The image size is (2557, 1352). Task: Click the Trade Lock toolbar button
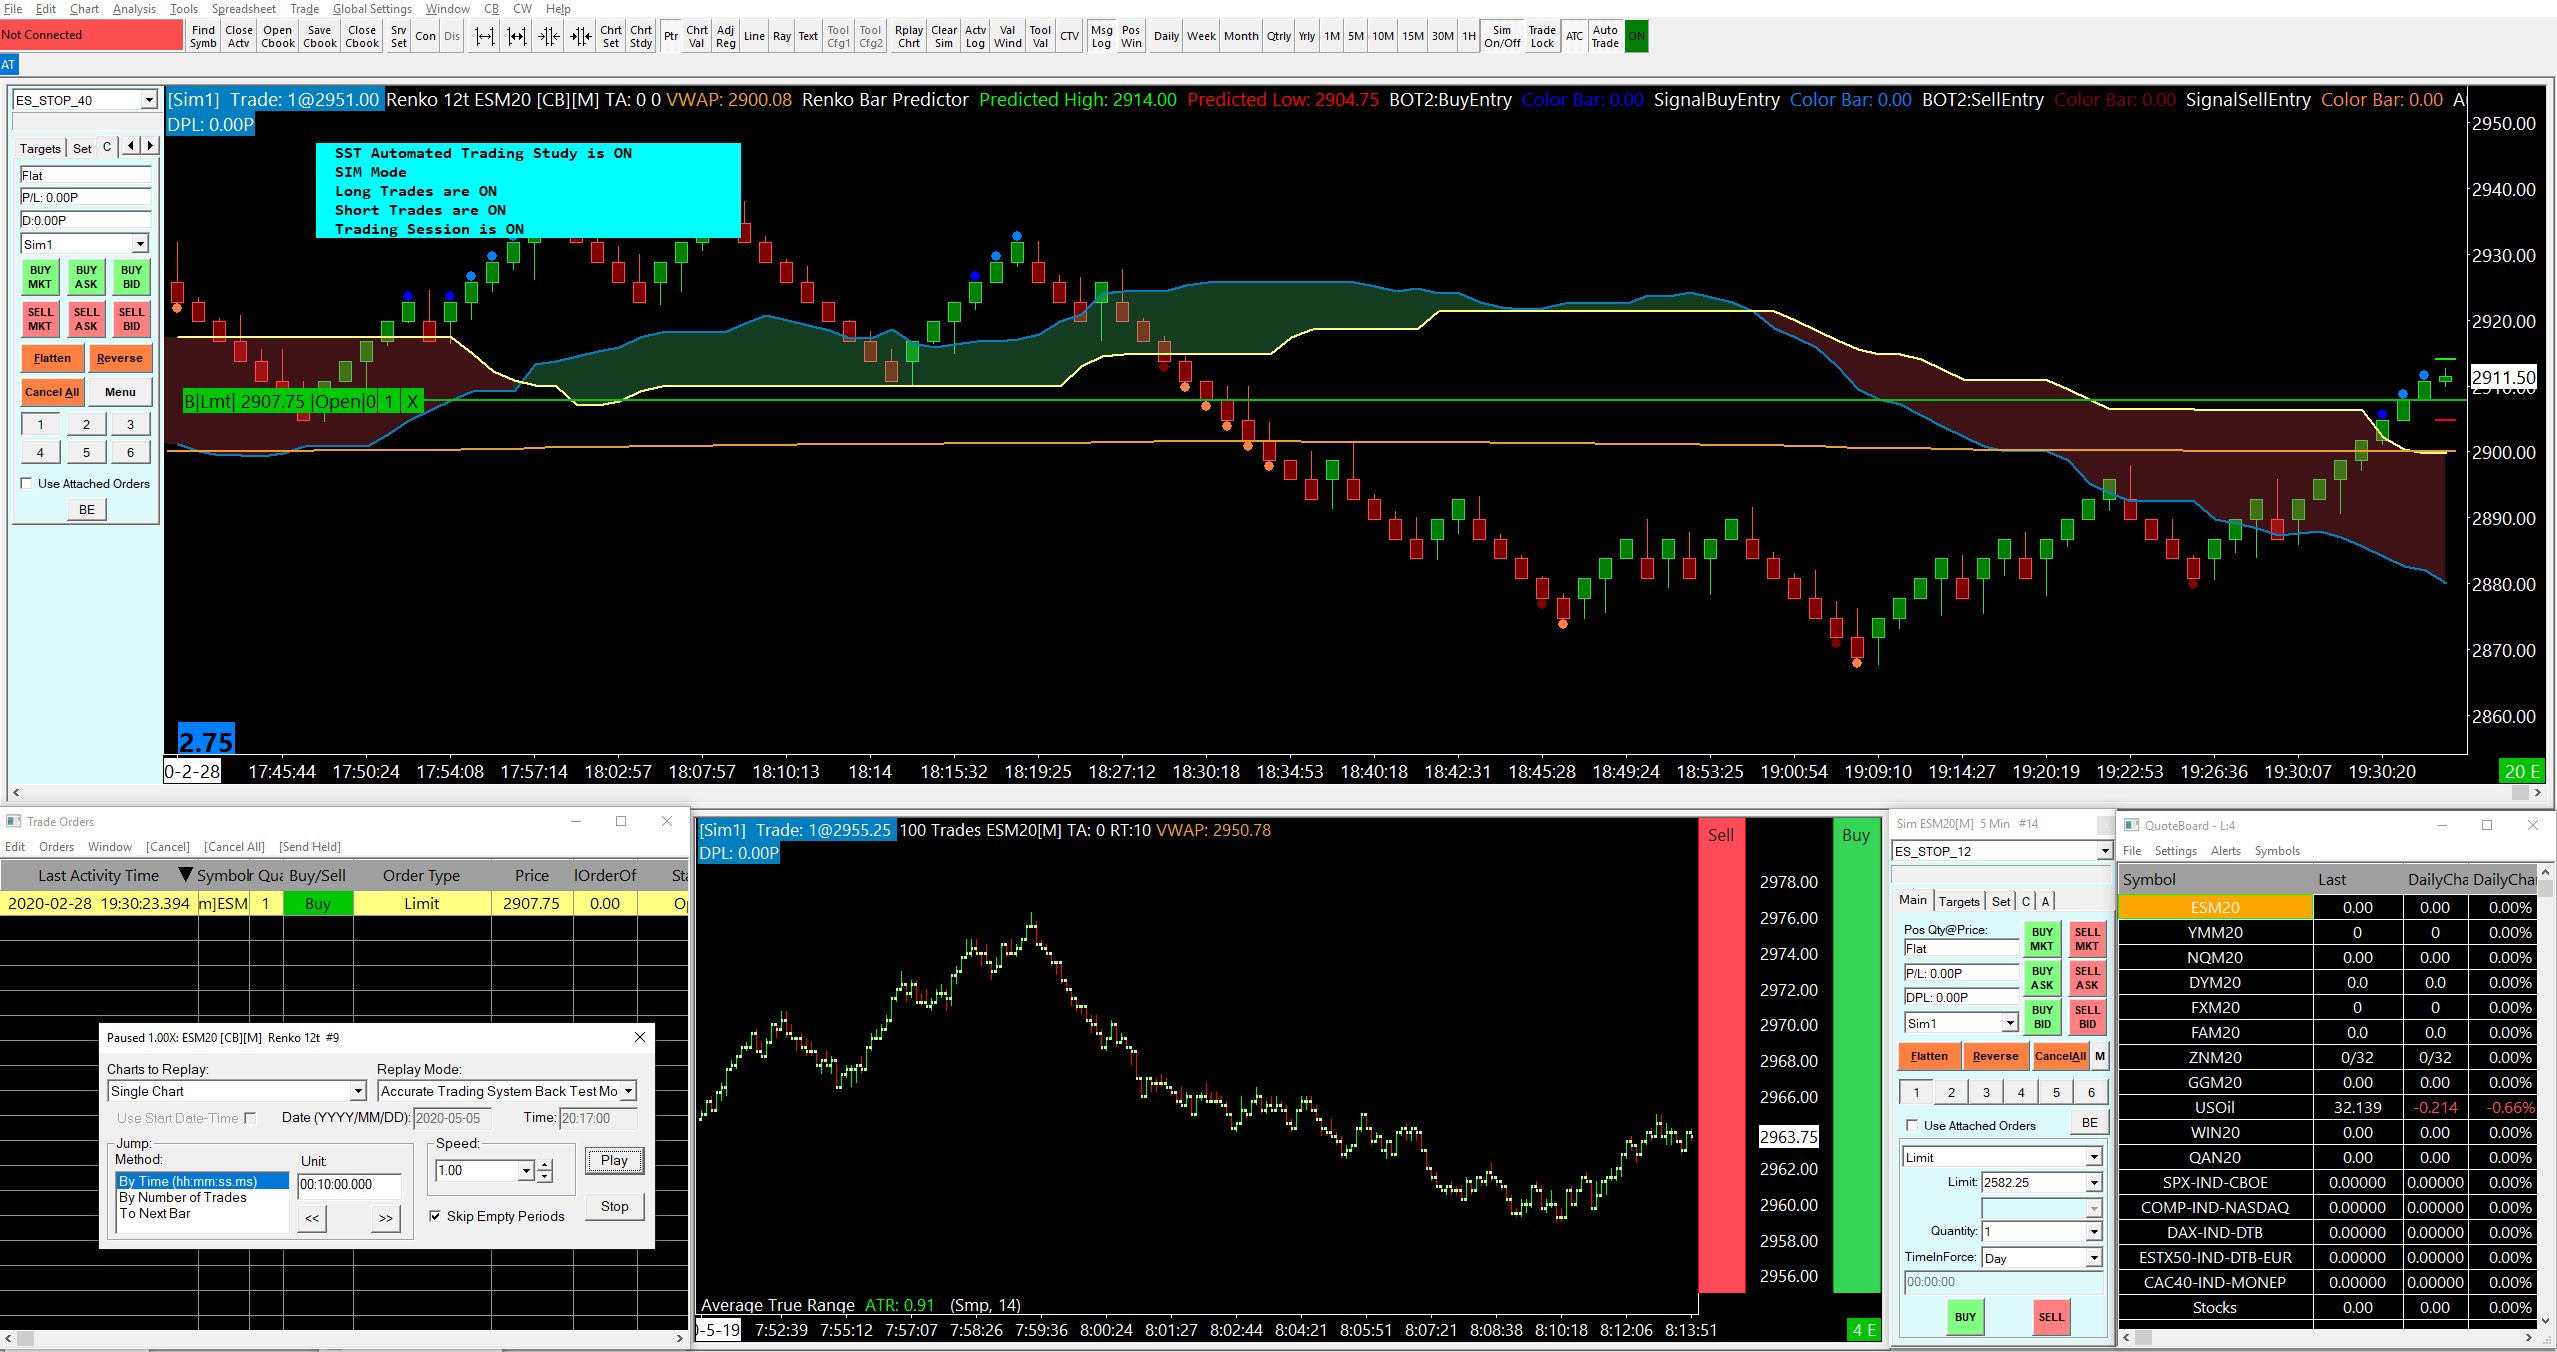coord(1542,36)
